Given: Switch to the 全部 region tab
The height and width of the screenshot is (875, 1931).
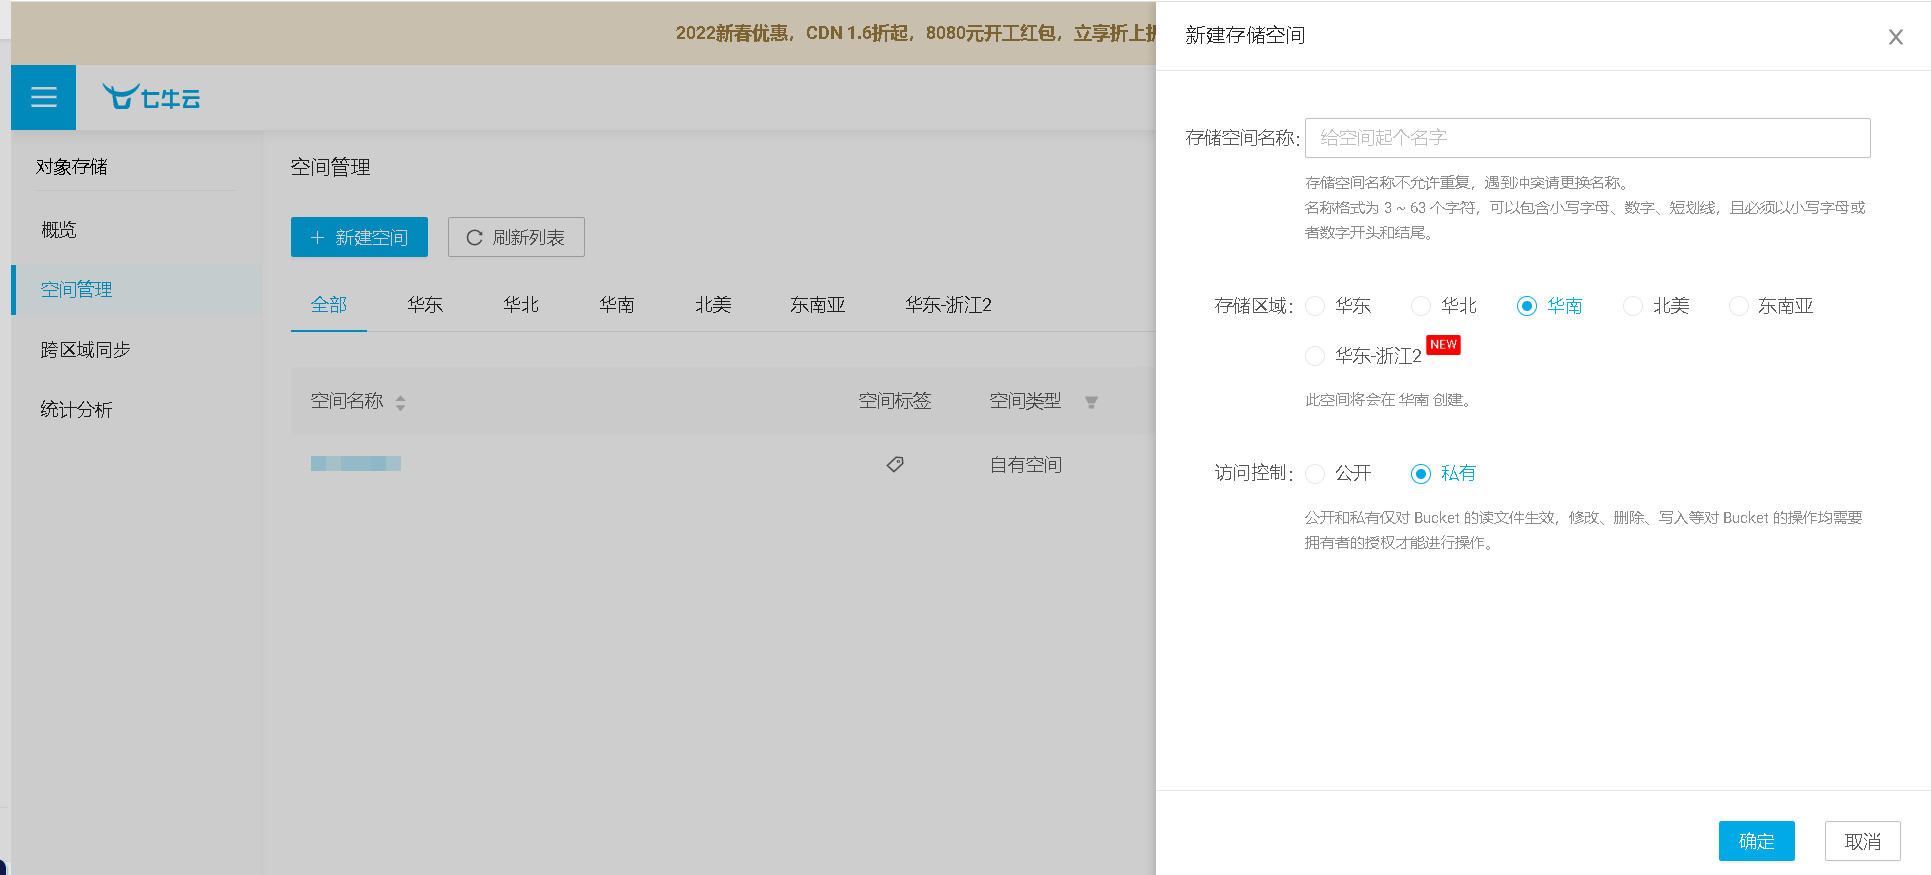Looking at the screenshot, I should coord(329,305).
